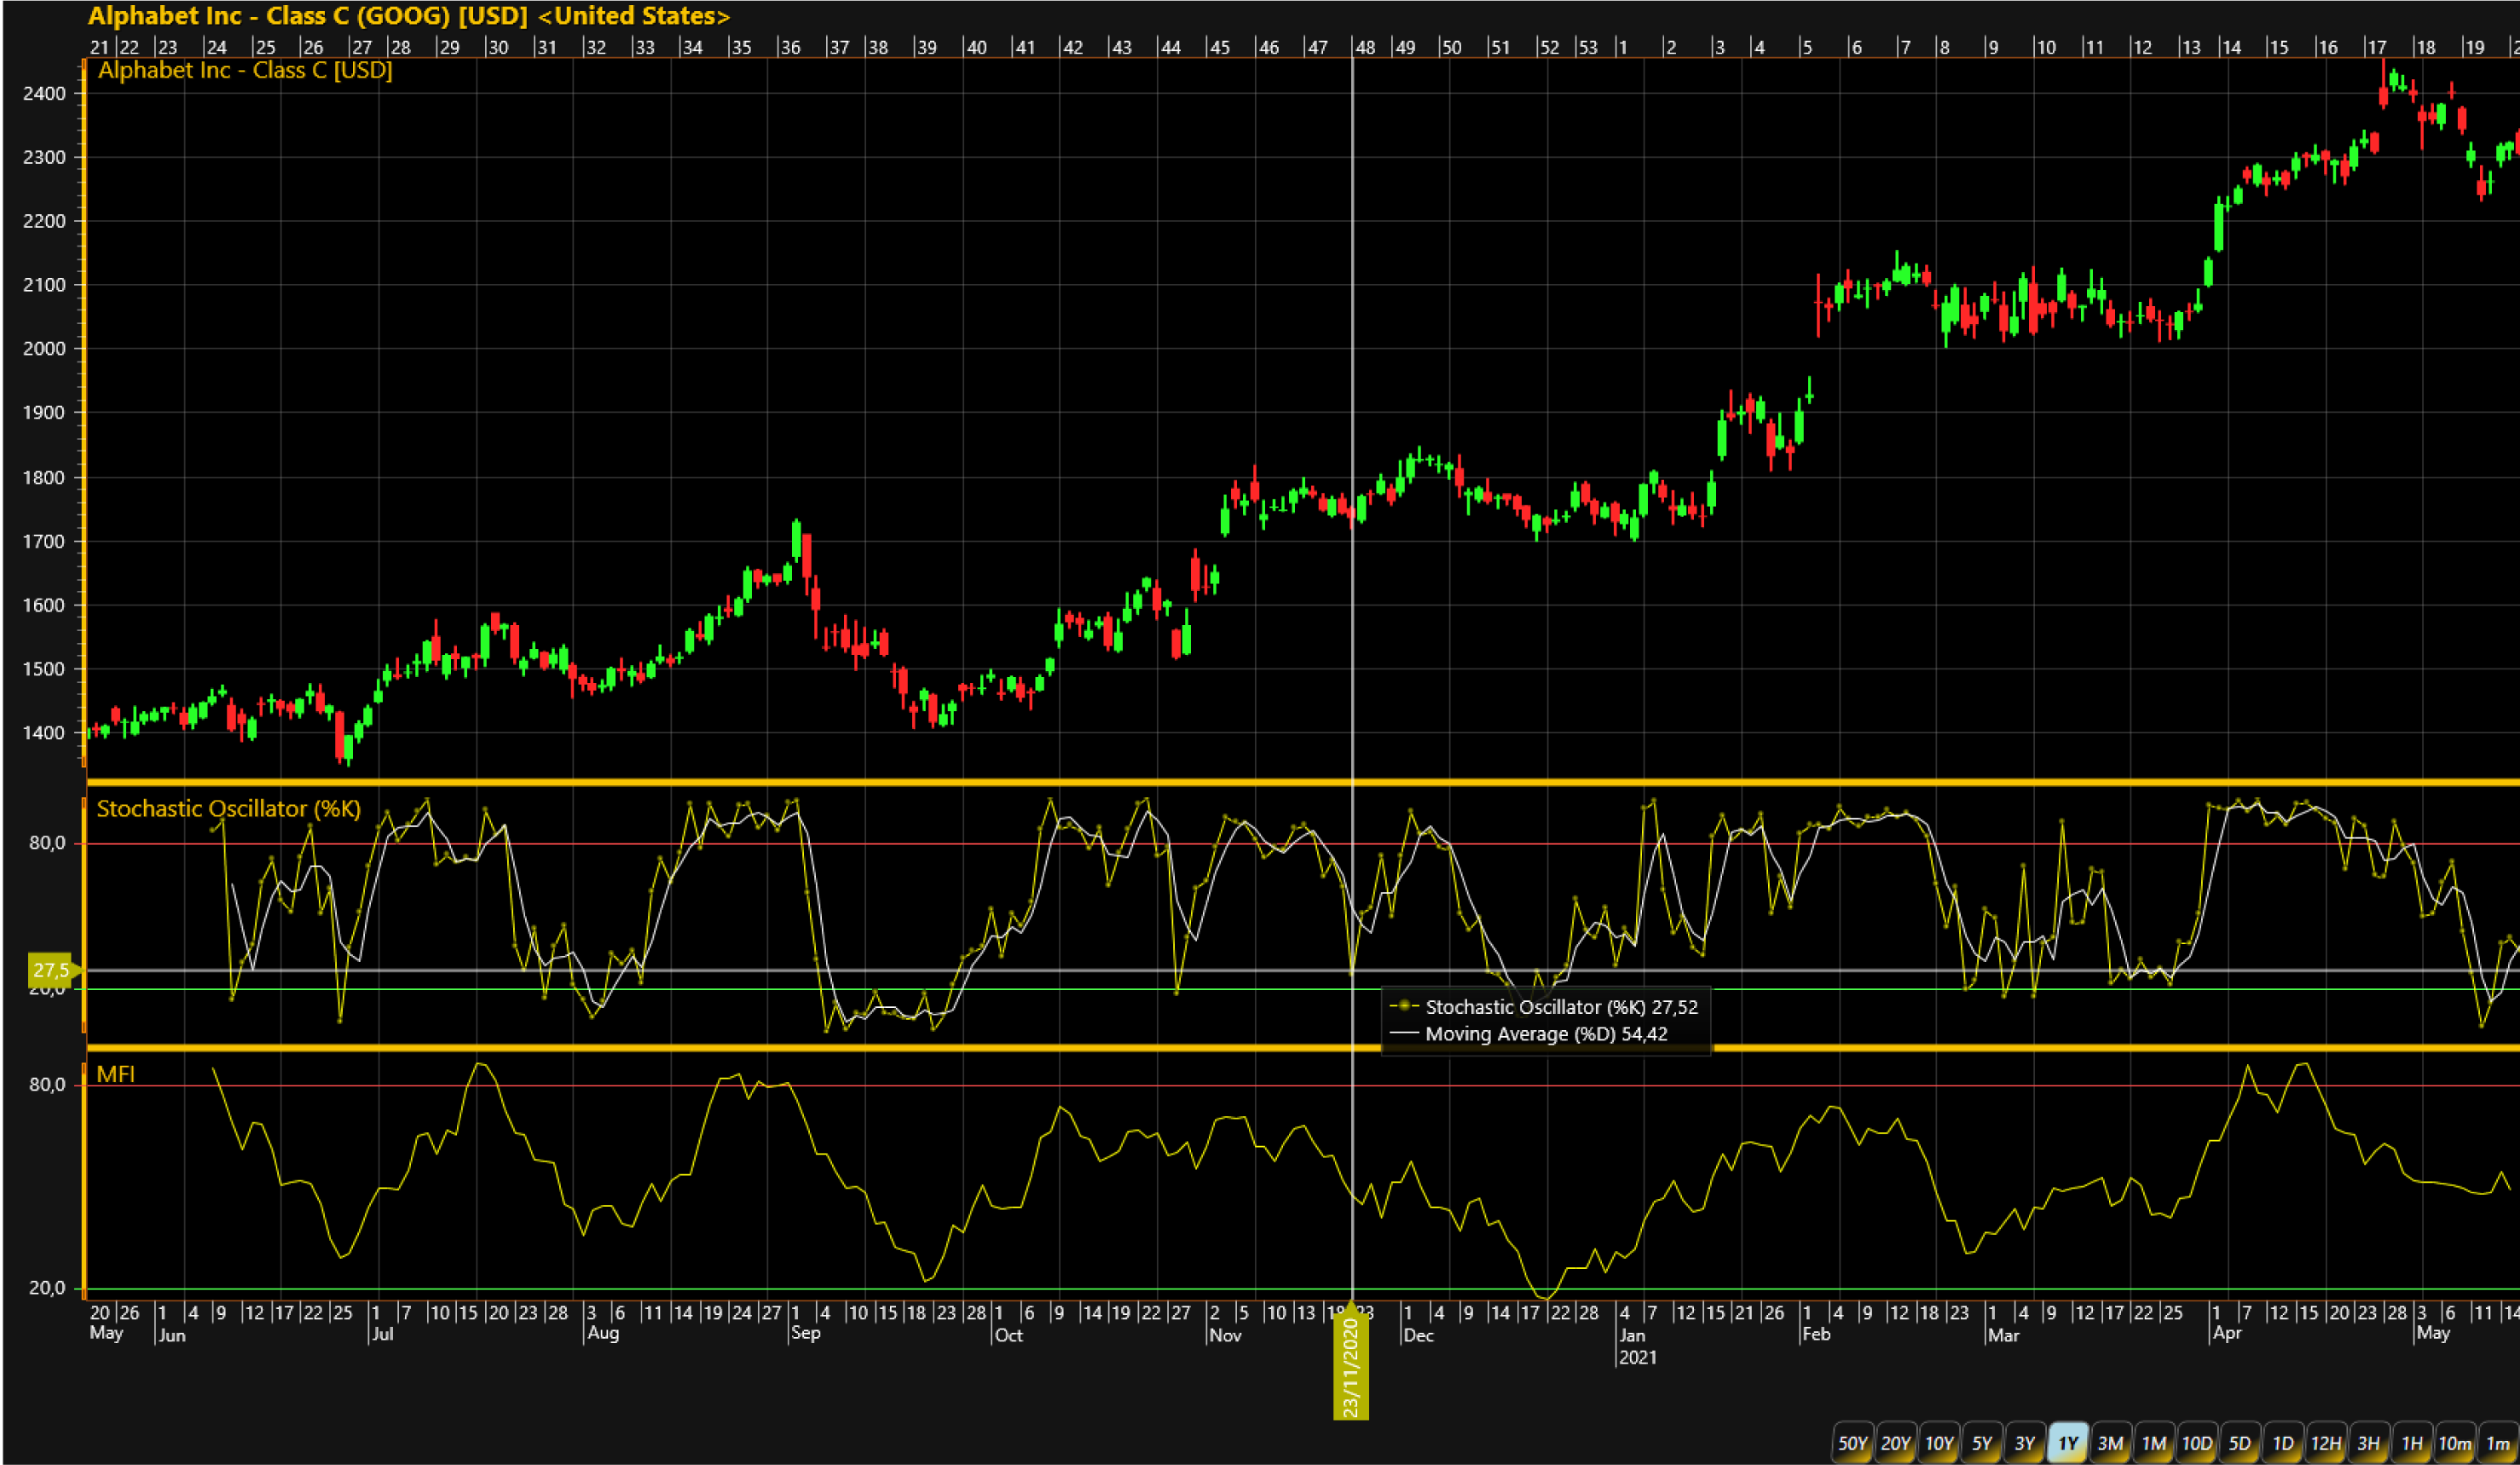This screenshot has width=2520, height=1465.
Task: Click the Mar month label on time axis
Action: [2004, 1335]
